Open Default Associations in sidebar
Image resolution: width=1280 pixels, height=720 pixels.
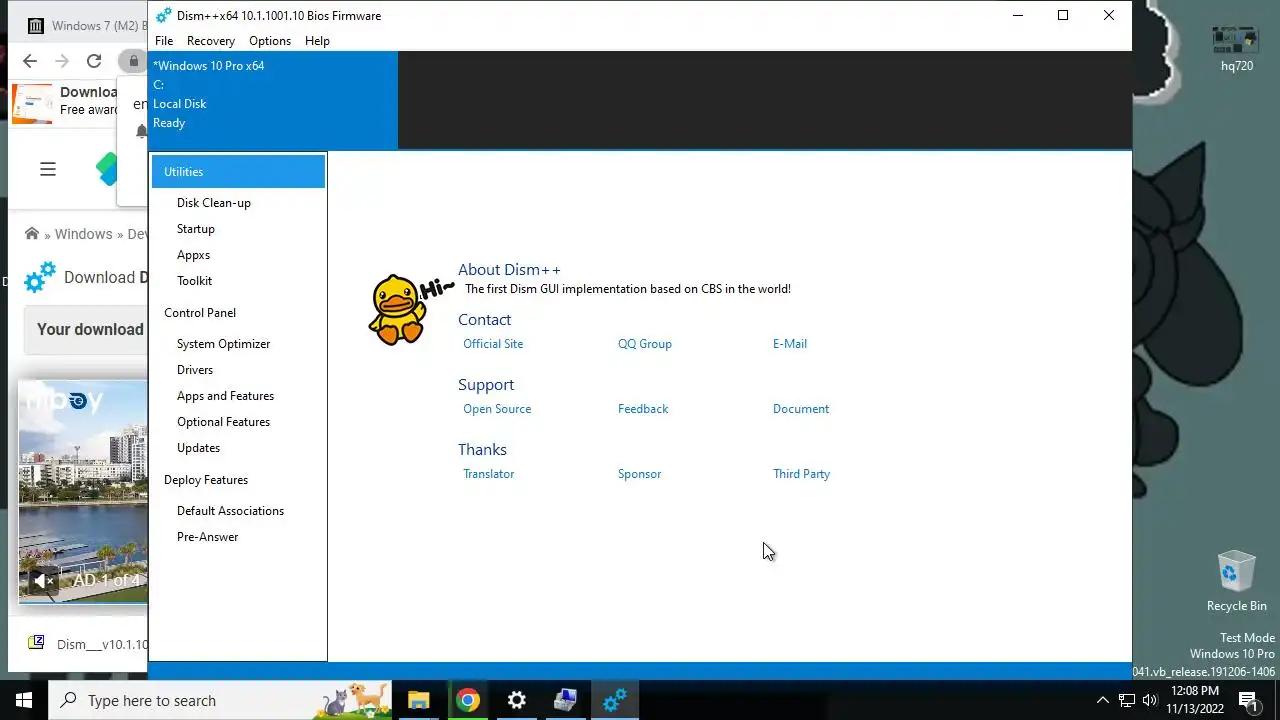(x=230, y=511)
